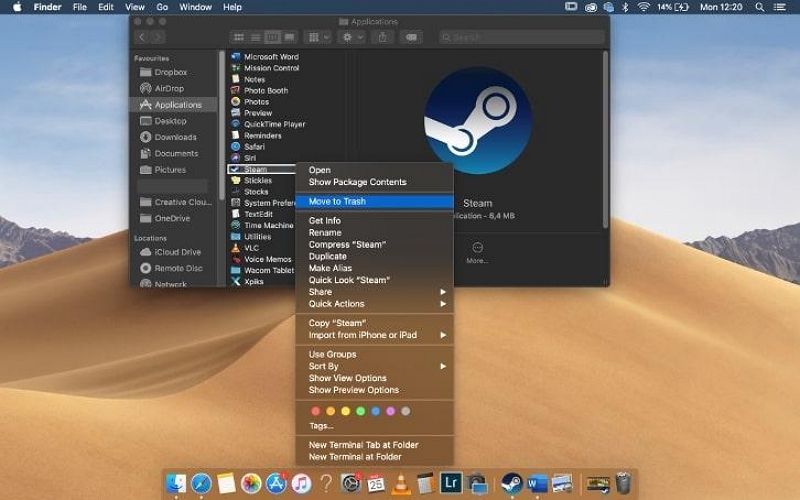Switch Finder to gallery view
The image size is (800, 500).
[x=289, y=37]
